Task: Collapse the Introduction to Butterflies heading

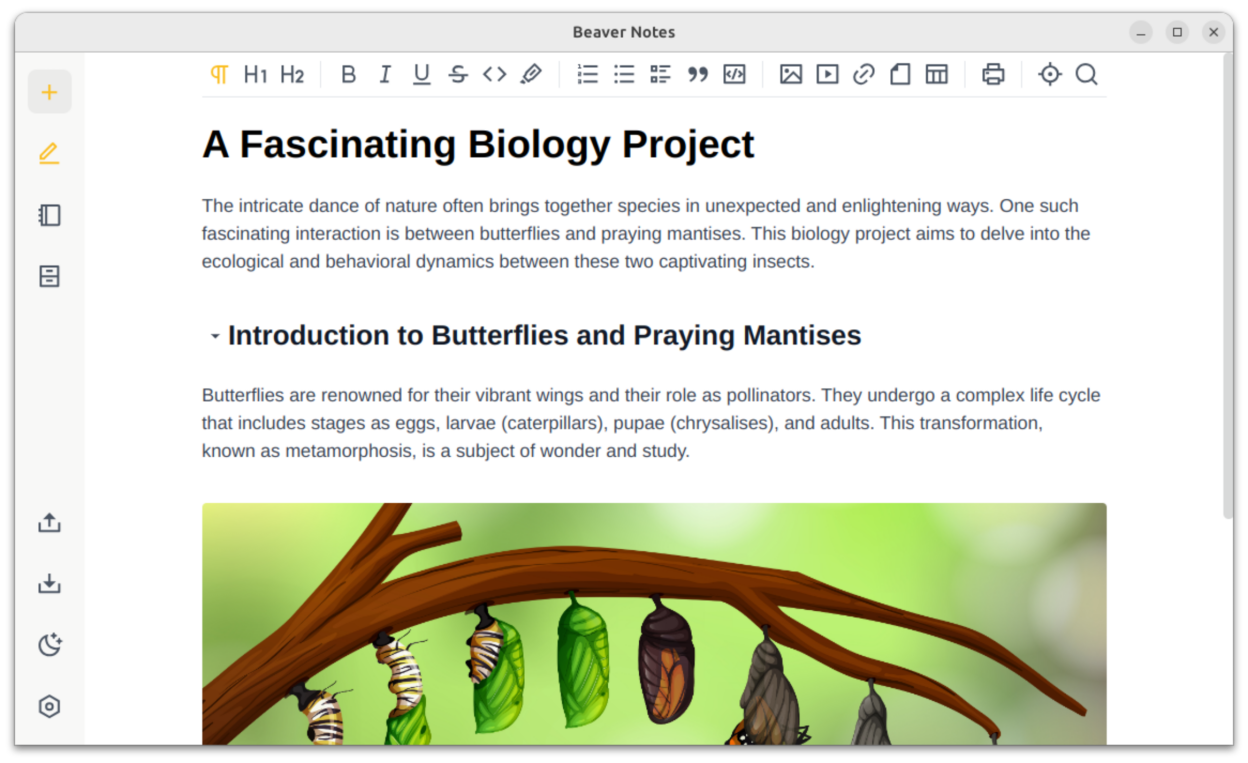Action: [215, 336]
